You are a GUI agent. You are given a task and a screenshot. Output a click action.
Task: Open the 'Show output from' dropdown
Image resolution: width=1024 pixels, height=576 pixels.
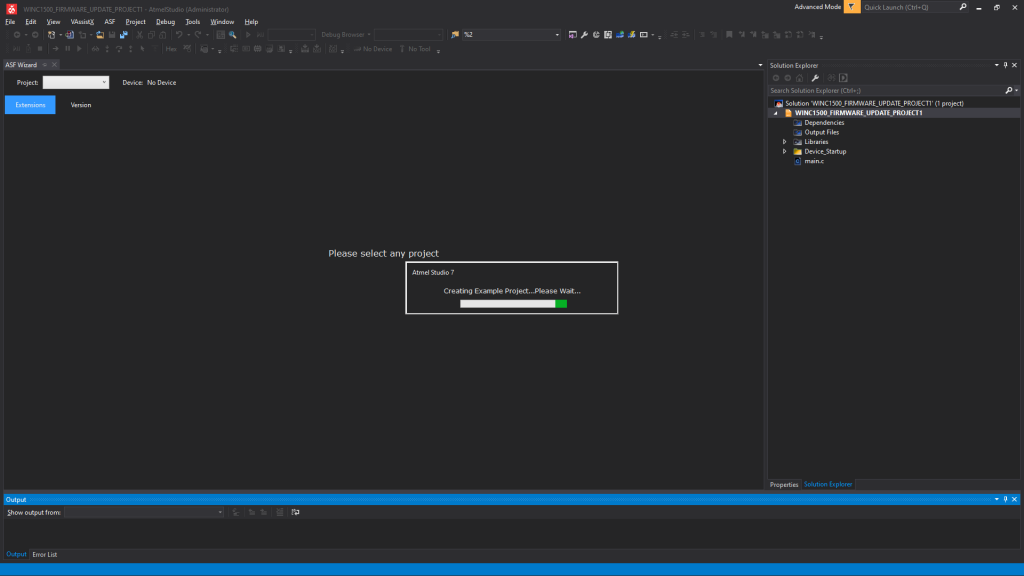coord(144,513)
